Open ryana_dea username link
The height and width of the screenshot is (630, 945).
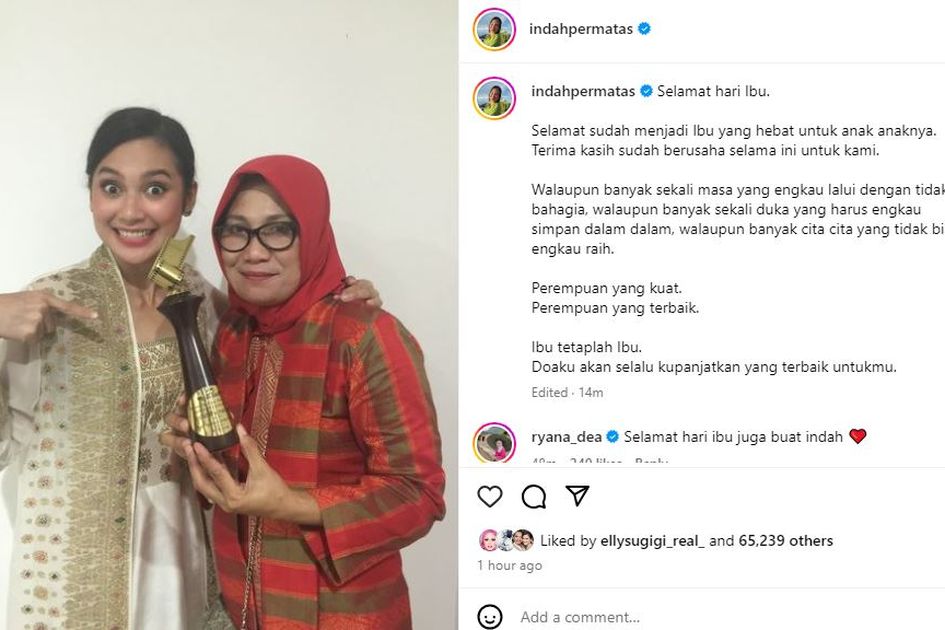tap(567, 437)
